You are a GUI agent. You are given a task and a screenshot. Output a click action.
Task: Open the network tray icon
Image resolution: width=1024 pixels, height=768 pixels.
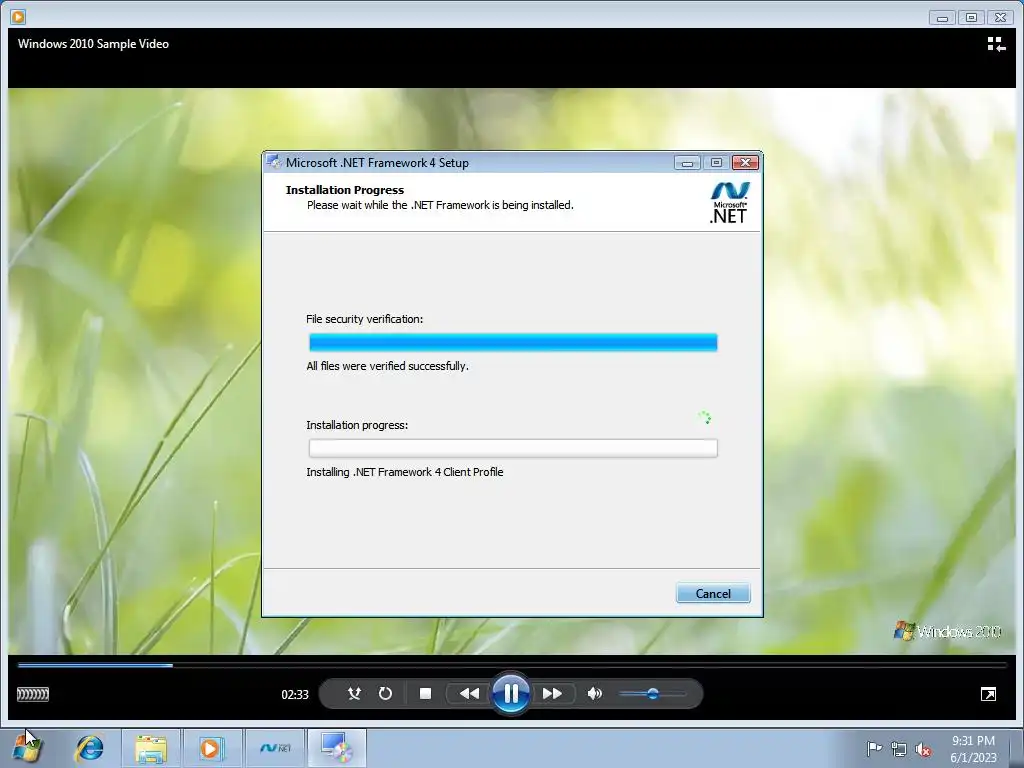pyautogui.click(x=899, y=749)
